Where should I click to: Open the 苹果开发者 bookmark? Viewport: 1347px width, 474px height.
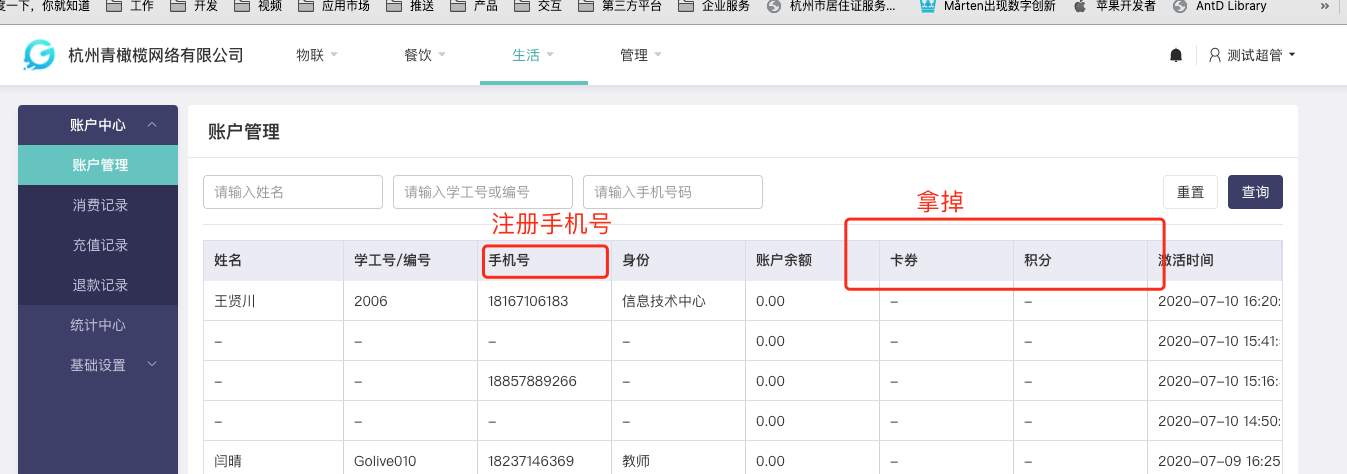pyautogui.click(x=1114, y=6)
